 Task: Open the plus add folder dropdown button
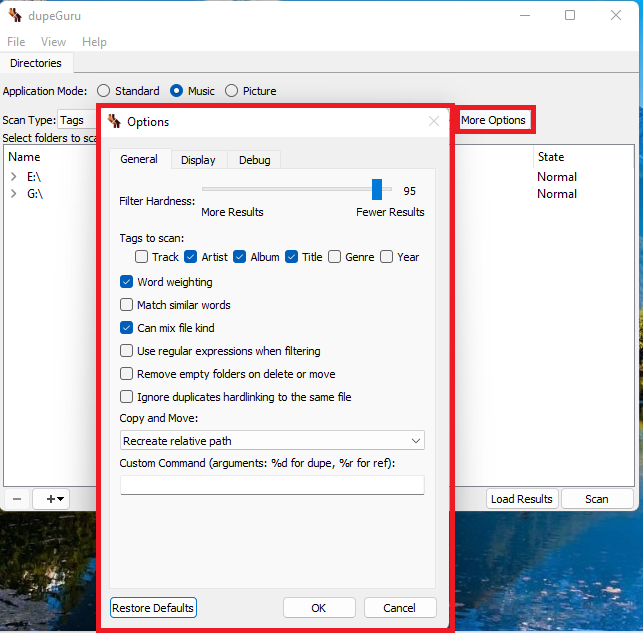pos(51,499)
